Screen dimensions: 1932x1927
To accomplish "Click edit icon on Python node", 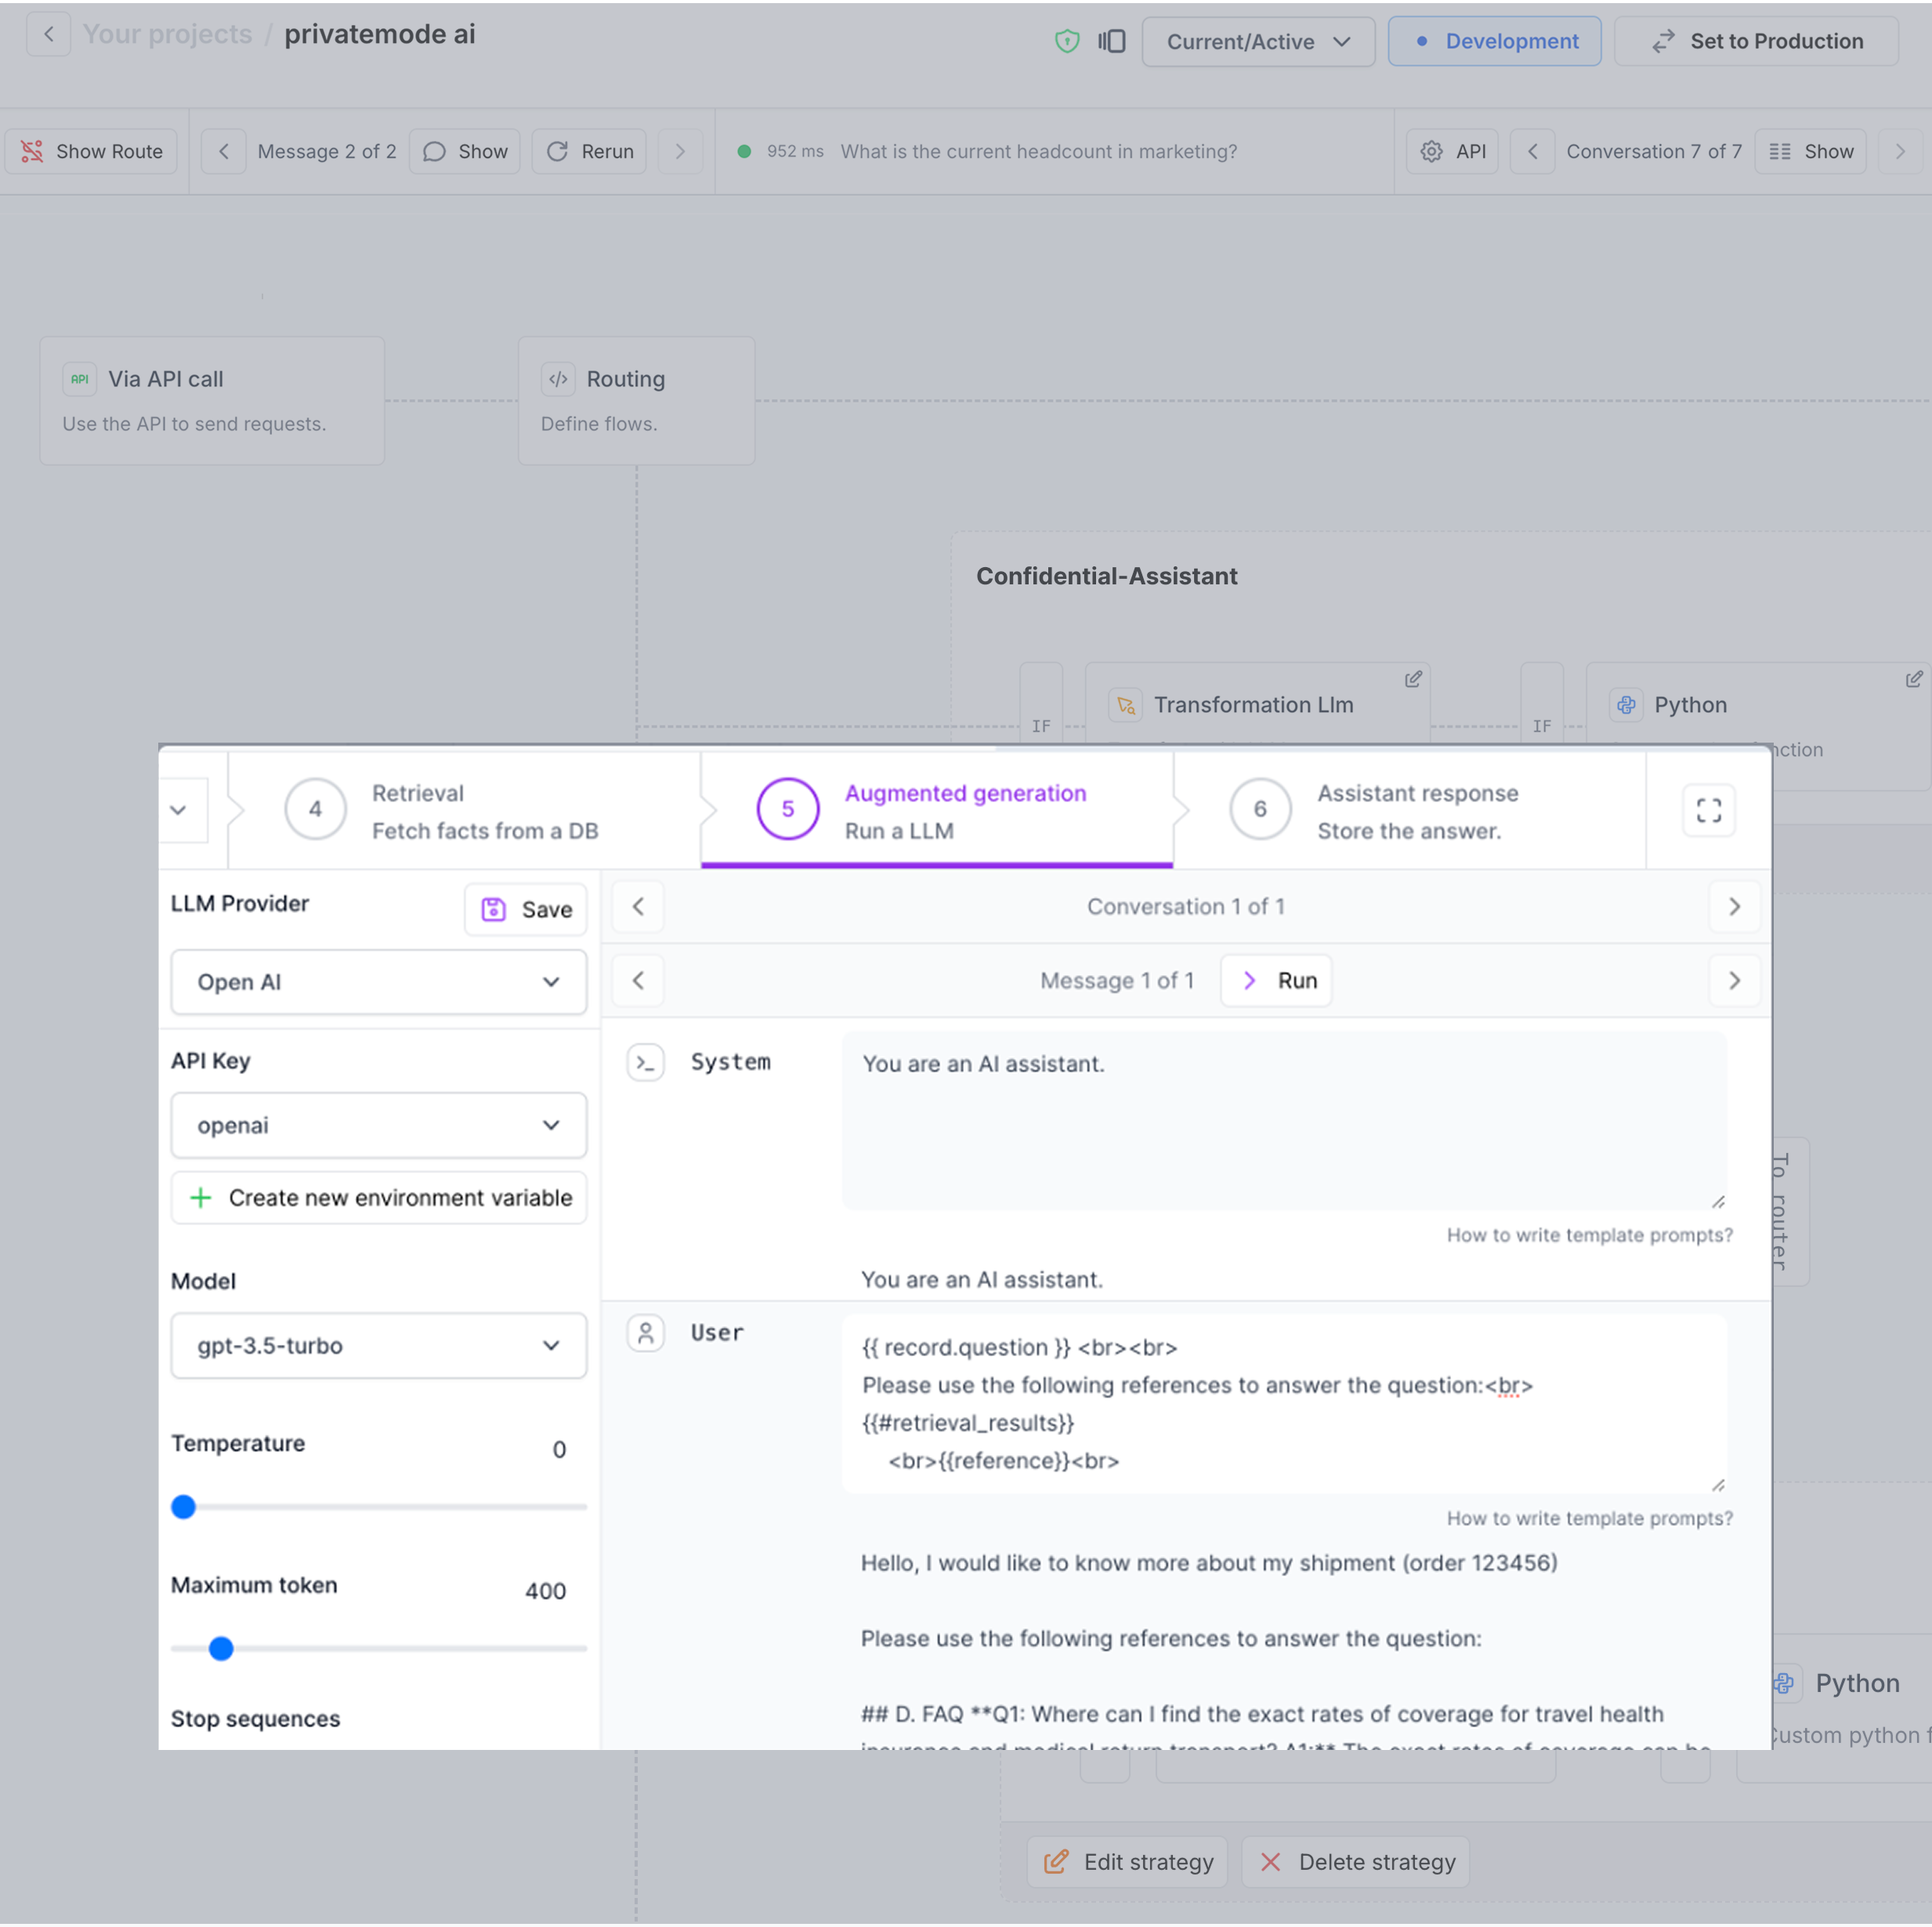I will (x=1912, y=680).
